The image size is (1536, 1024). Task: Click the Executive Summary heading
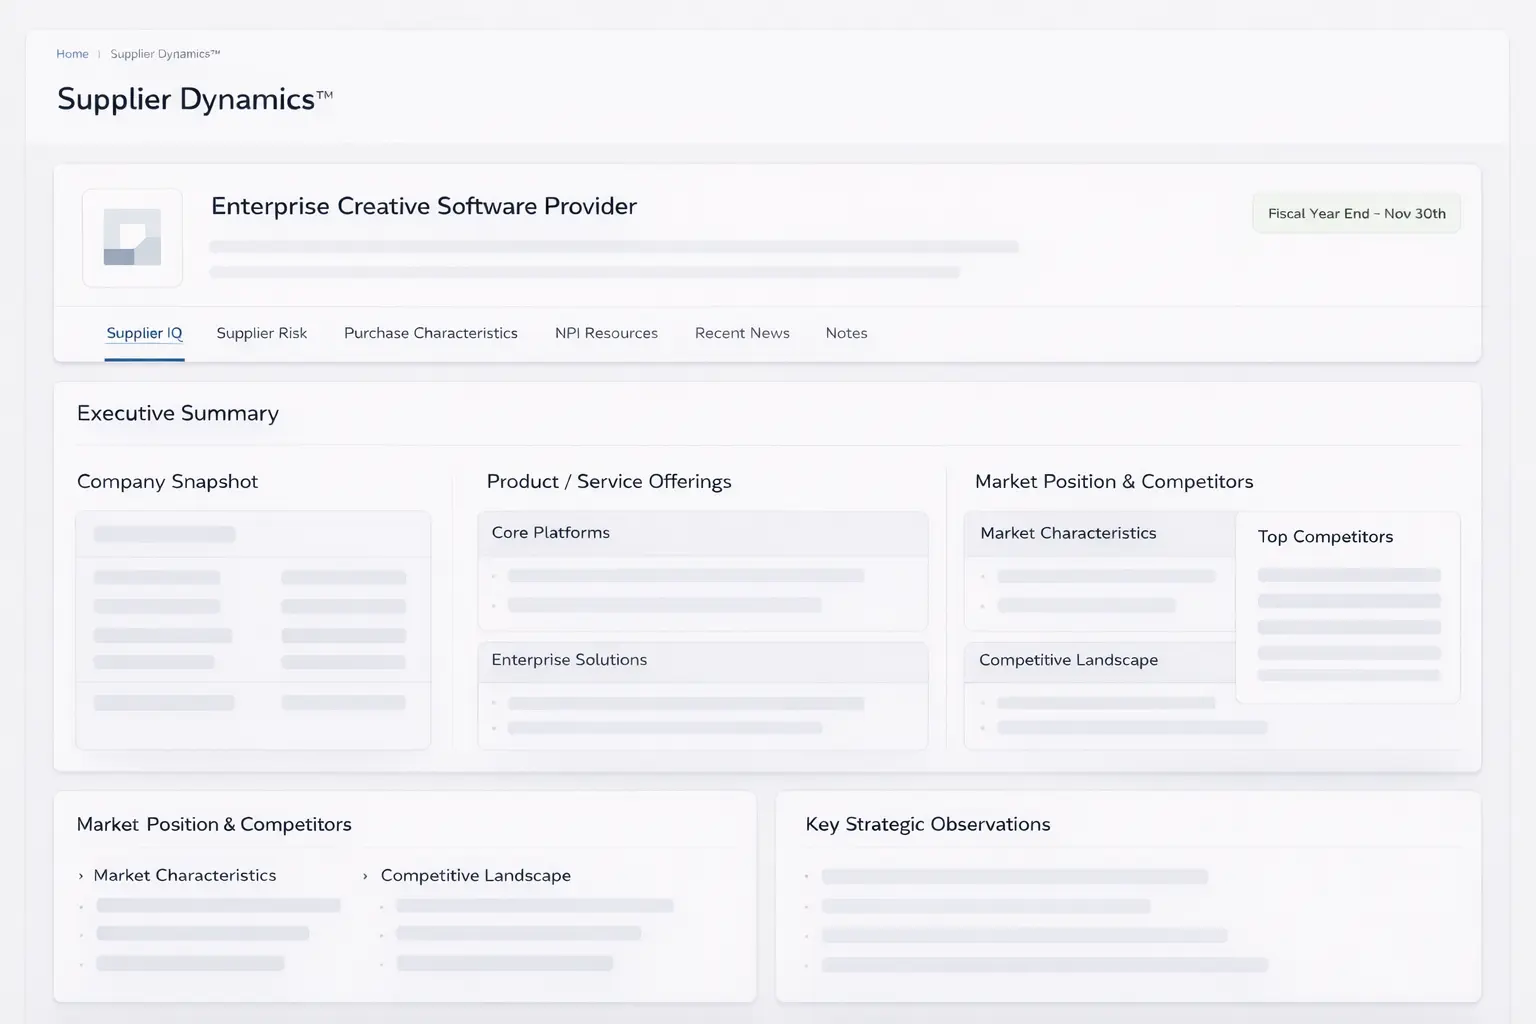coord(178,414)
